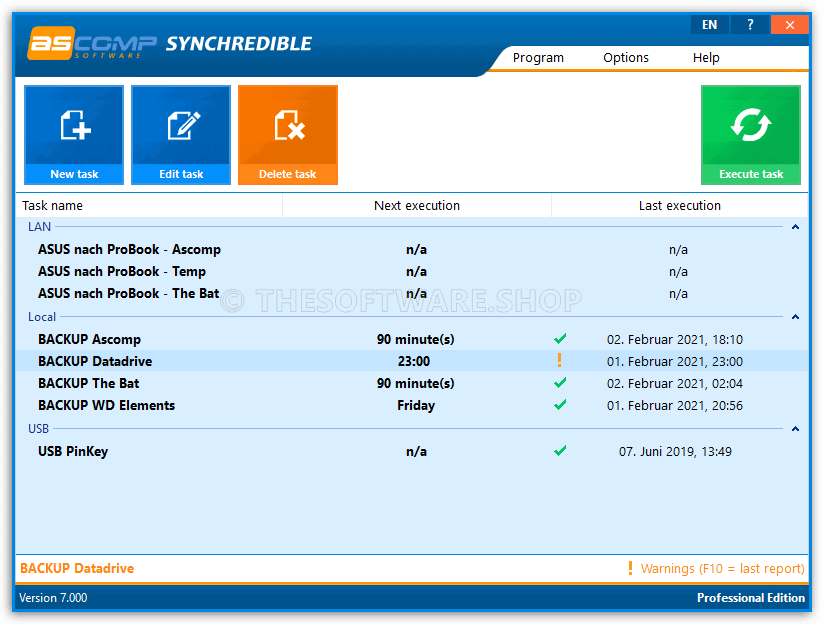
Task: Click the status bar warning exclamation icon
Action: pos(630,568)
